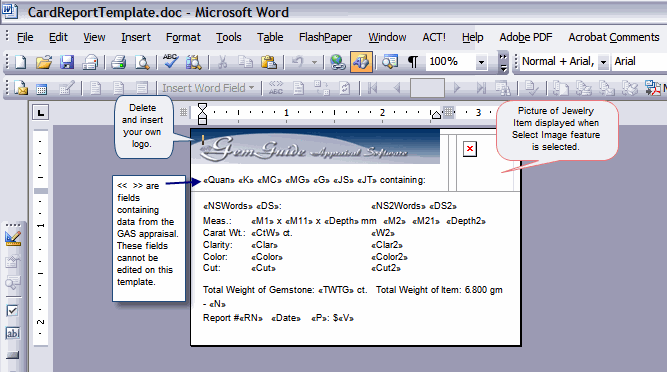Viewport: 667px width, 372px height.
Task: Click Merge to Printer icon
Action: [584, 88]
